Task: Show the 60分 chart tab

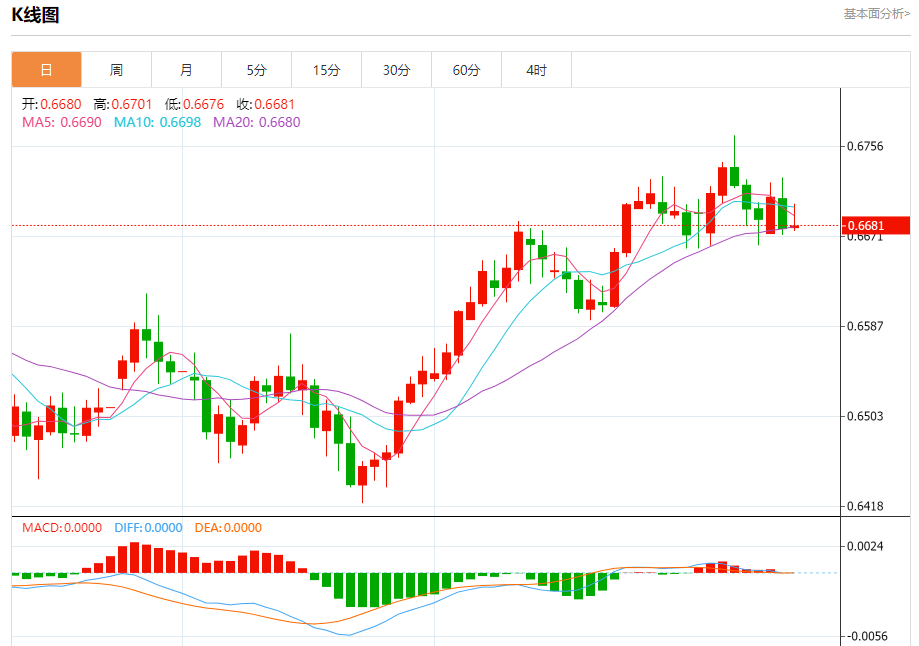Action: [466, 70]
